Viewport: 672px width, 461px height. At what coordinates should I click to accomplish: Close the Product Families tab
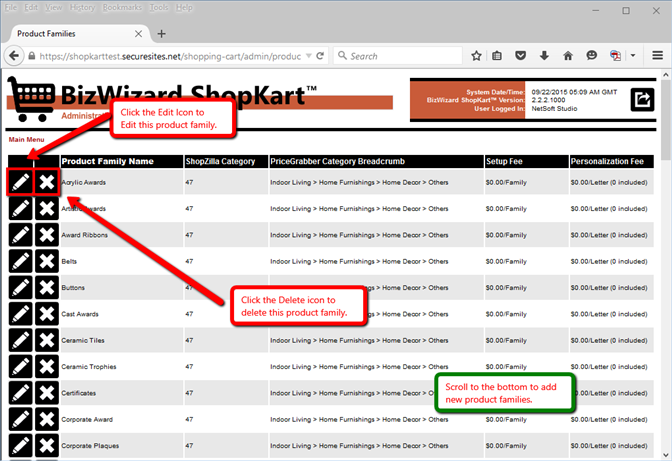coord(138,34)
